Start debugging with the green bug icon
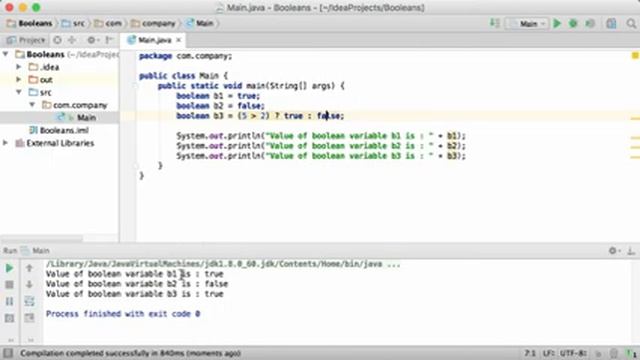Screen dimensions: 640x360 coord(573,23)
